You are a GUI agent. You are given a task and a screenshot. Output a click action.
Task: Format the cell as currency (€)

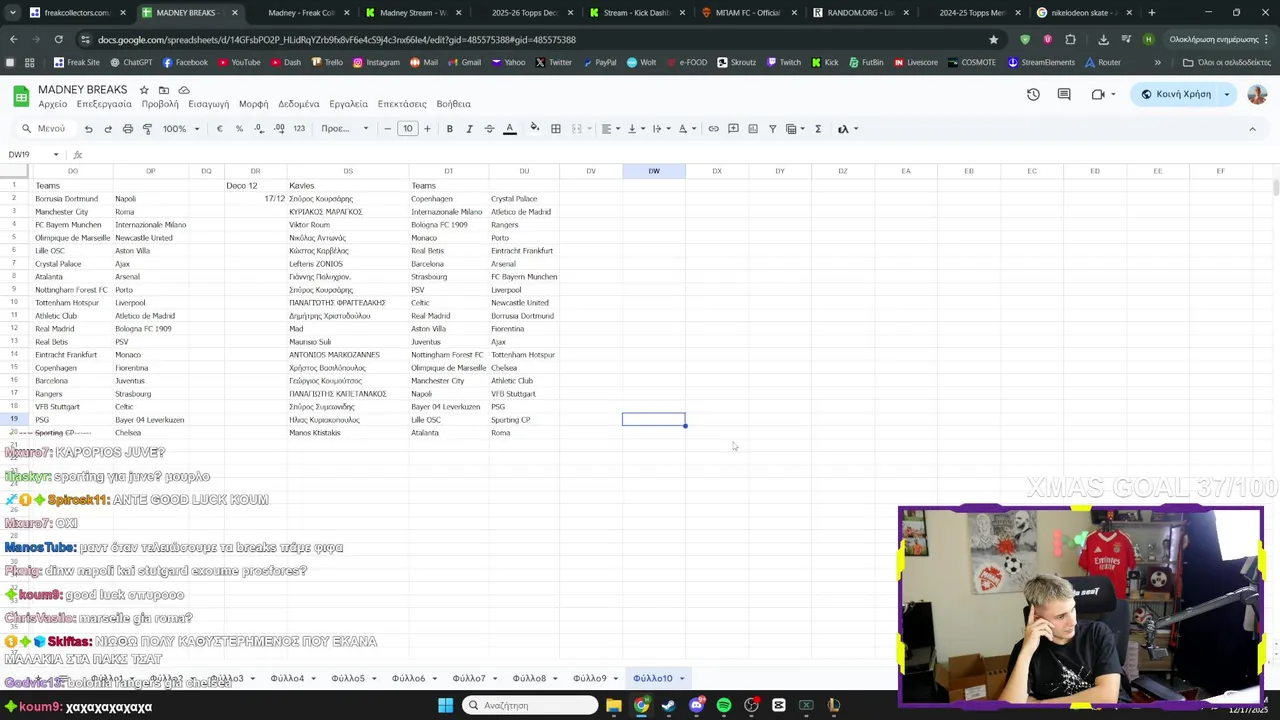(220, 129)
